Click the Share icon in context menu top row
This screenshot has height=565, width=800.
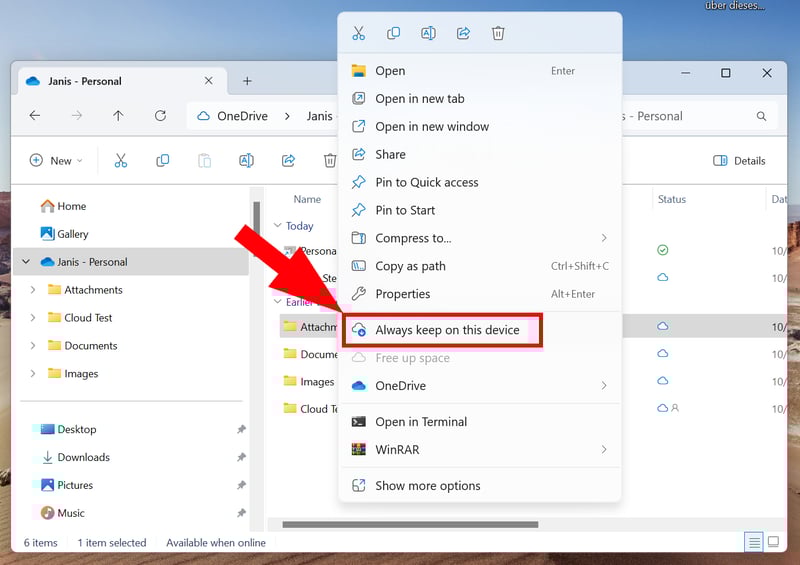(x=463, y=34)
